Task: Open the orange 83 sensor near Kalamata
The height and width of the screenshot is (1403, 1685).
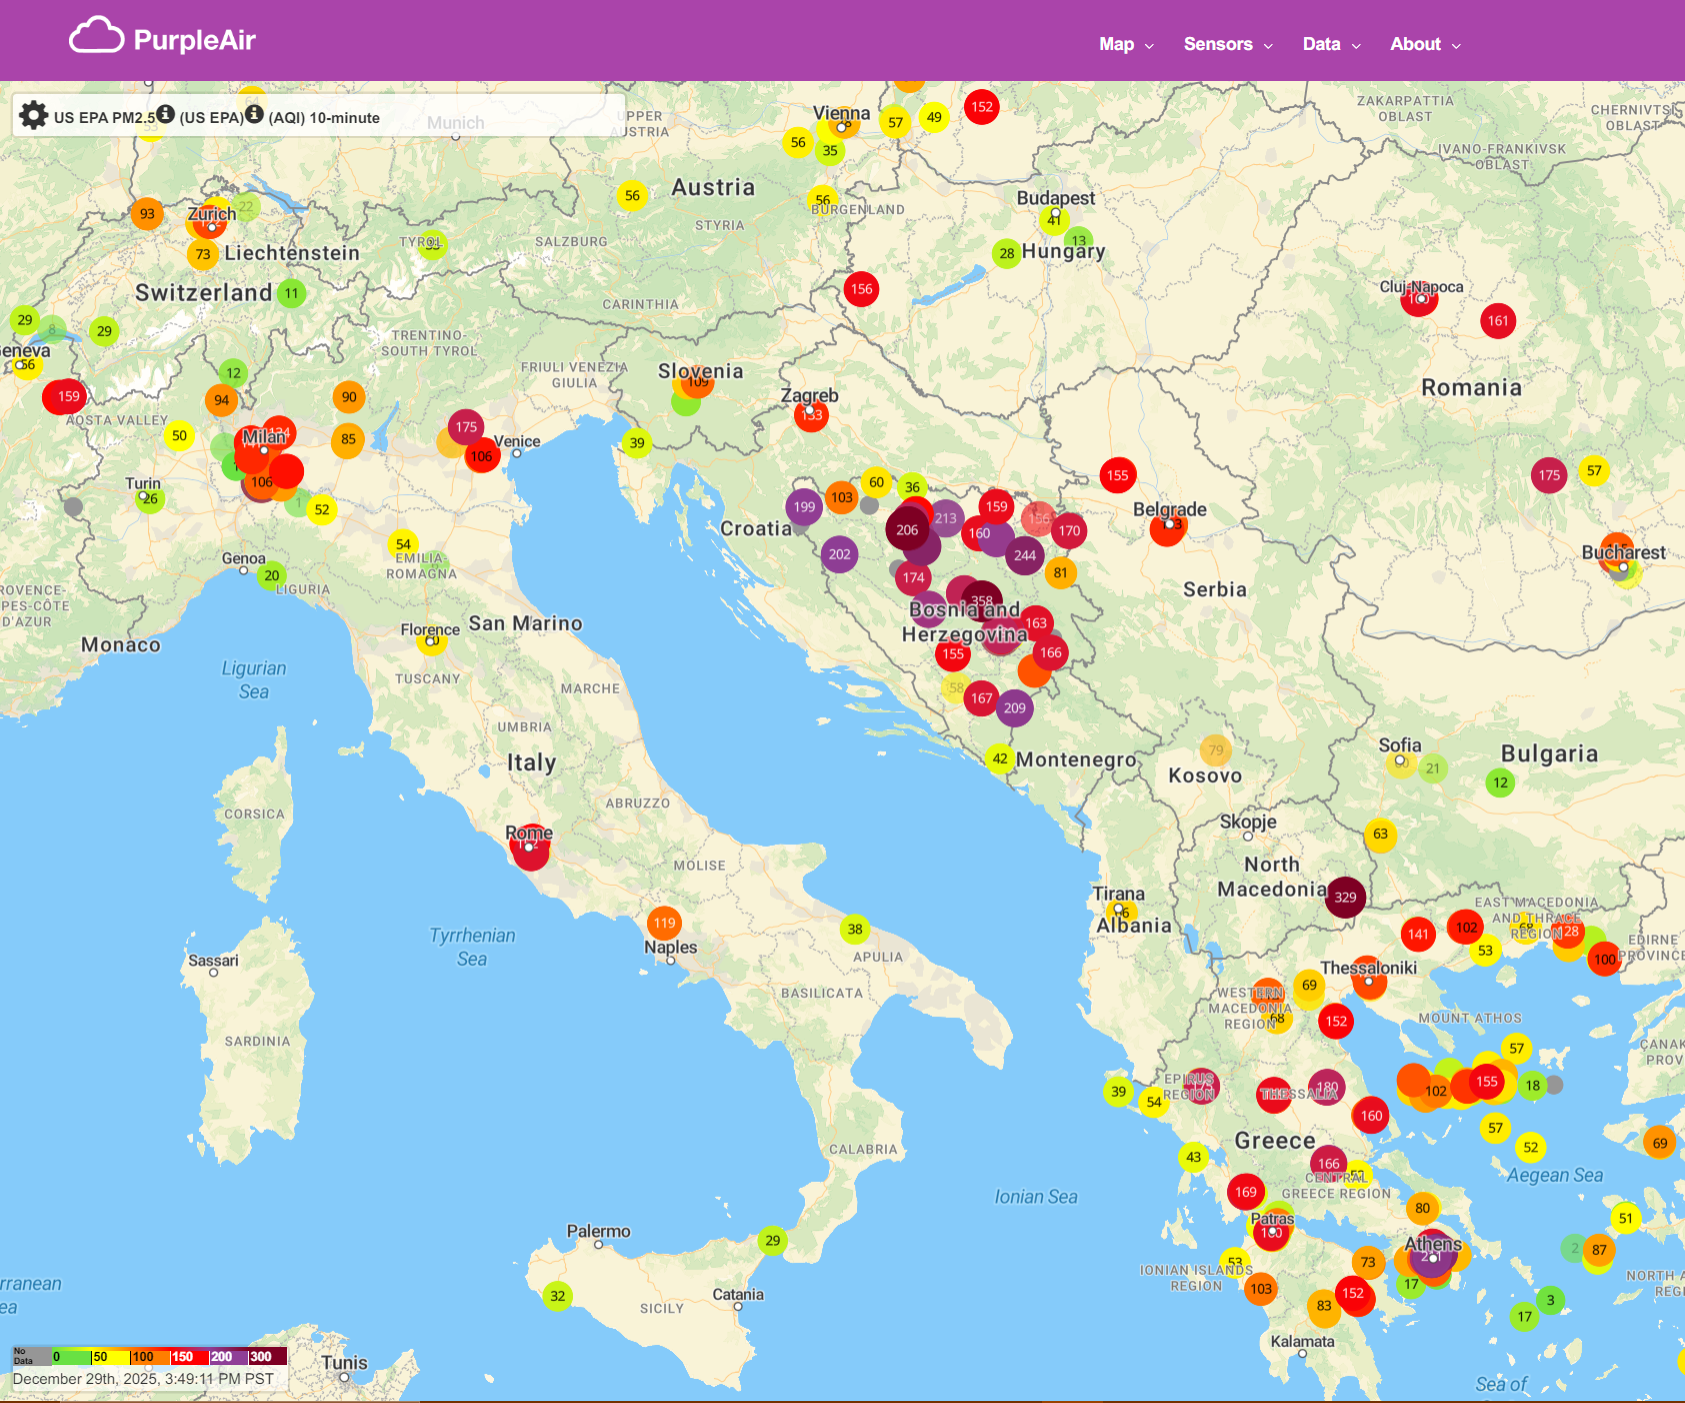Action: [x=1324, y=1306]
